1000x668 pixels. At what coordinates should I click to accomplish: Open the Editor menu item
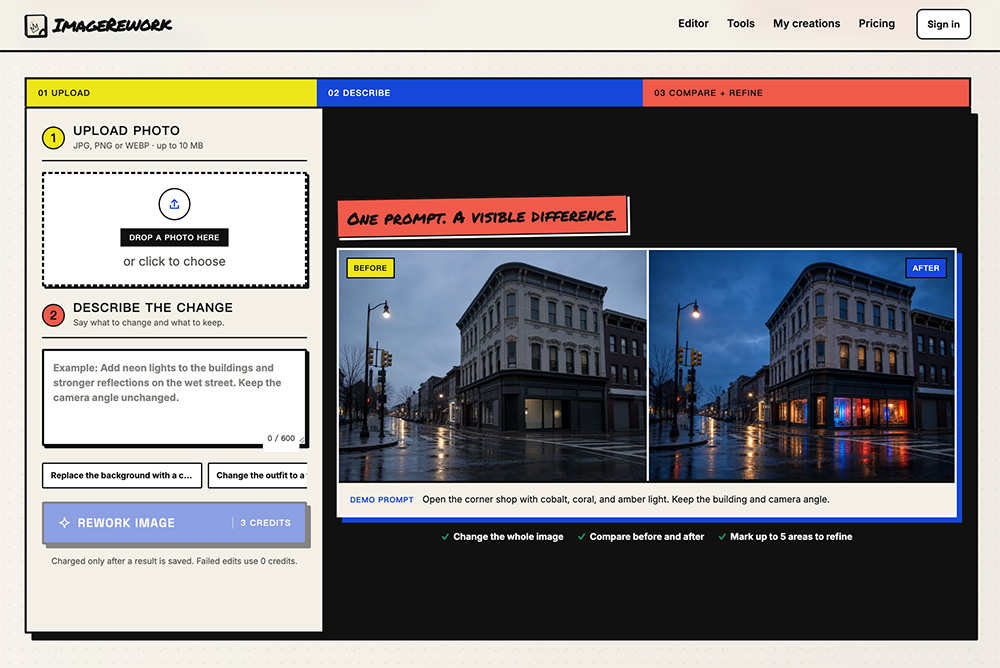[x=693, y=24]
